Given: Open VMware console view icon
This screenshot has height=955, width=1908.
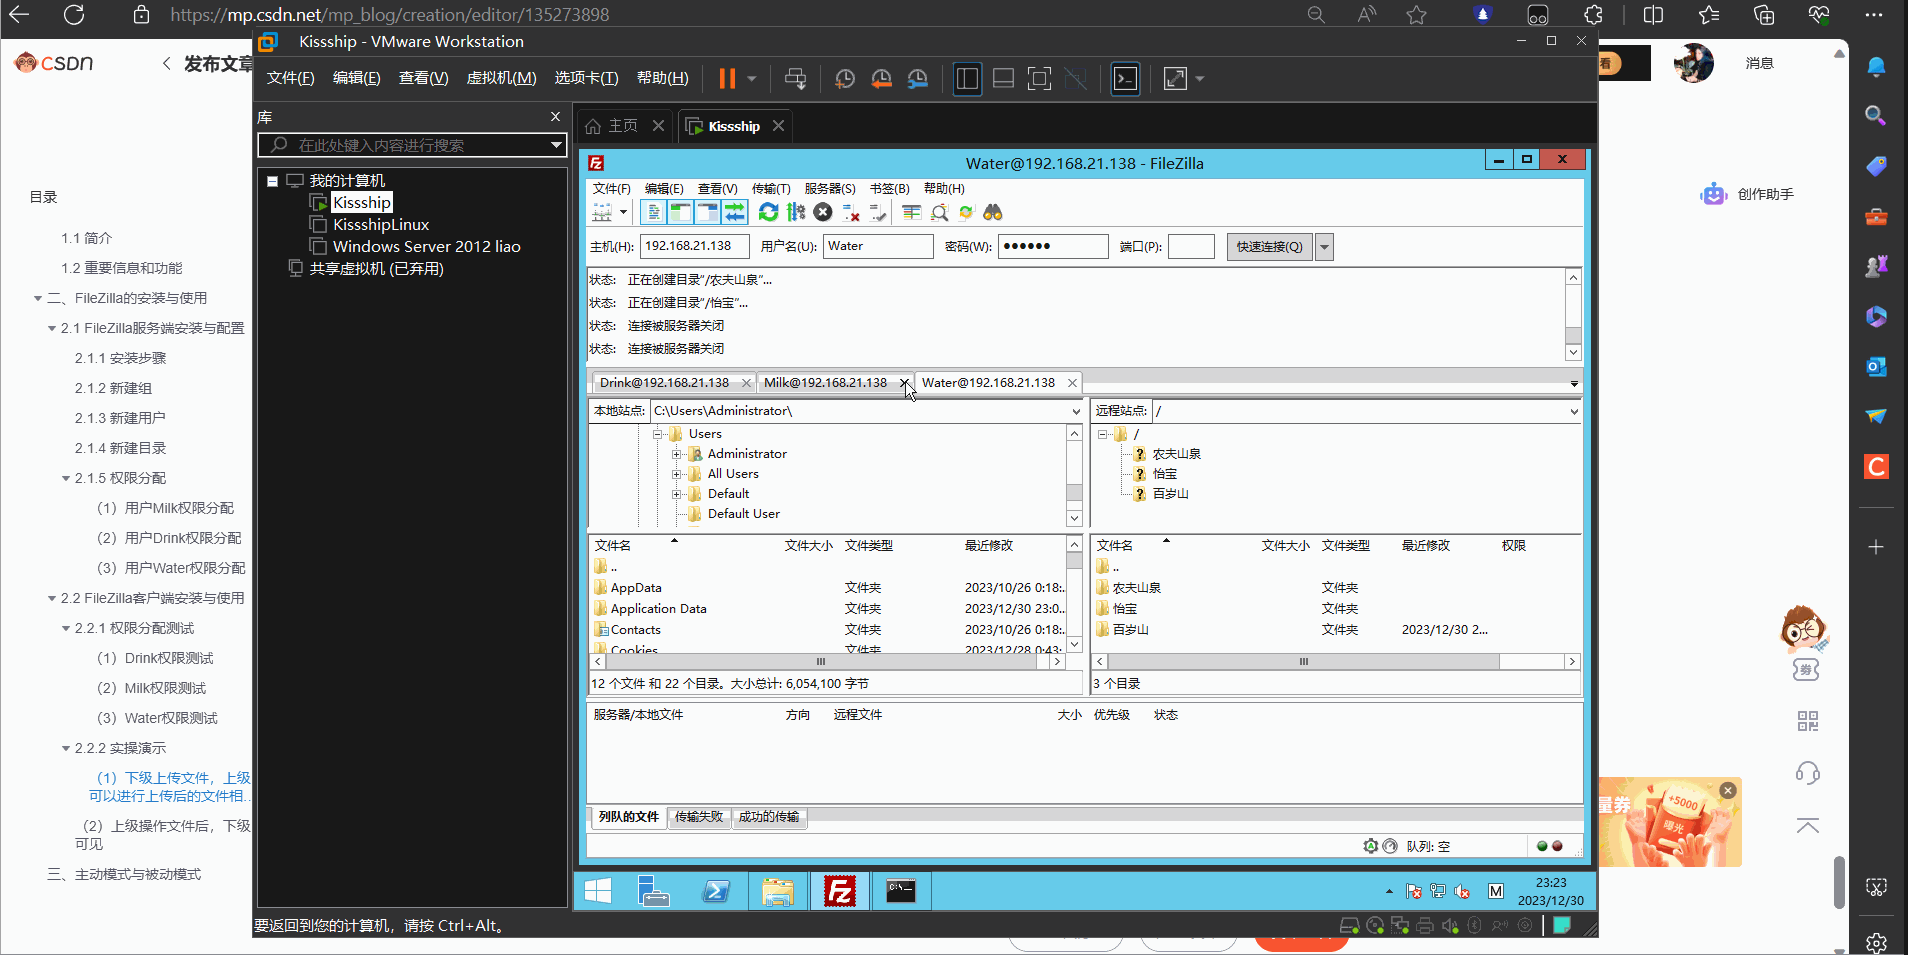Looking at the screenshot, I should click(1125, 79).
